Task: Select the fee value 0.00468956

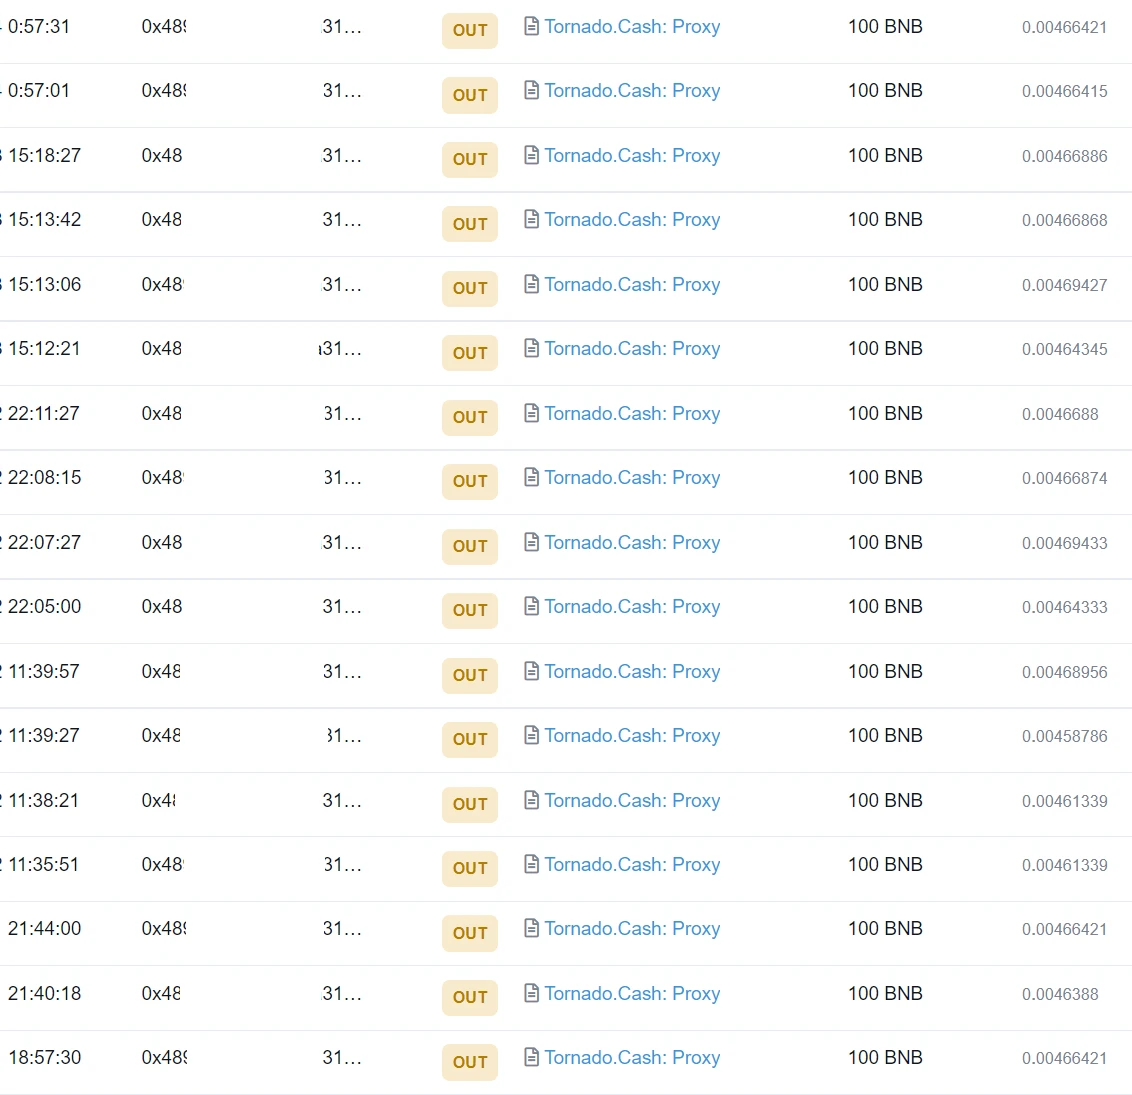Action: pos(1064,673)
